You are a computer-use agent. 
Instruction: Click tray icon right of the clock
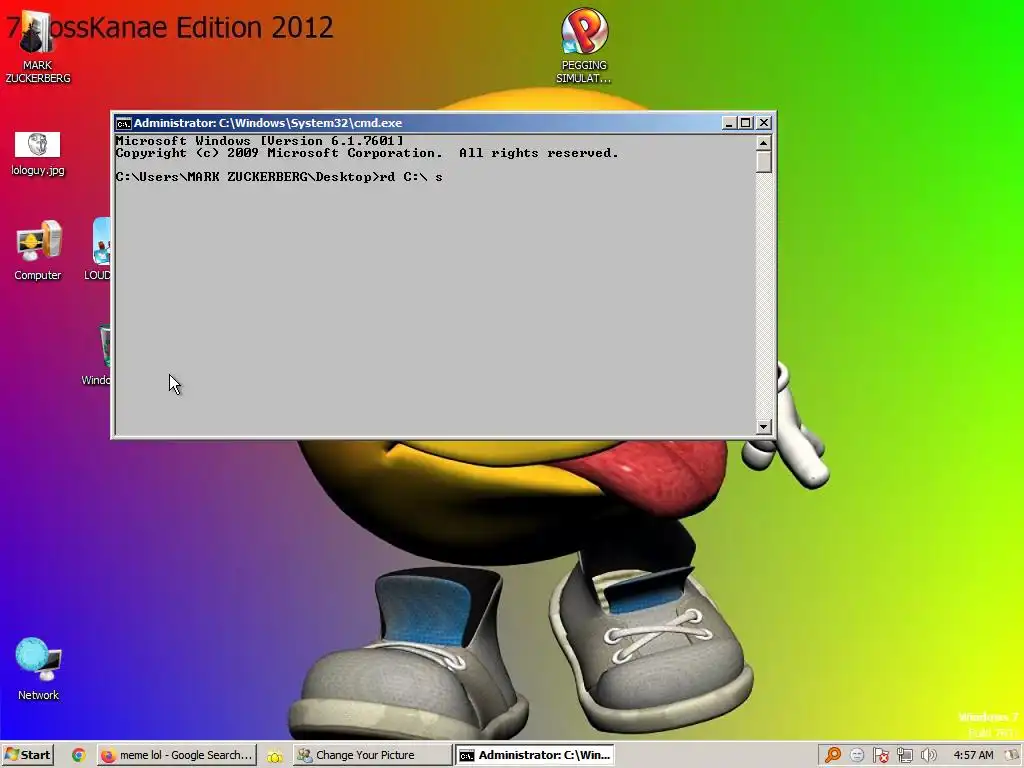[1014, 755]
